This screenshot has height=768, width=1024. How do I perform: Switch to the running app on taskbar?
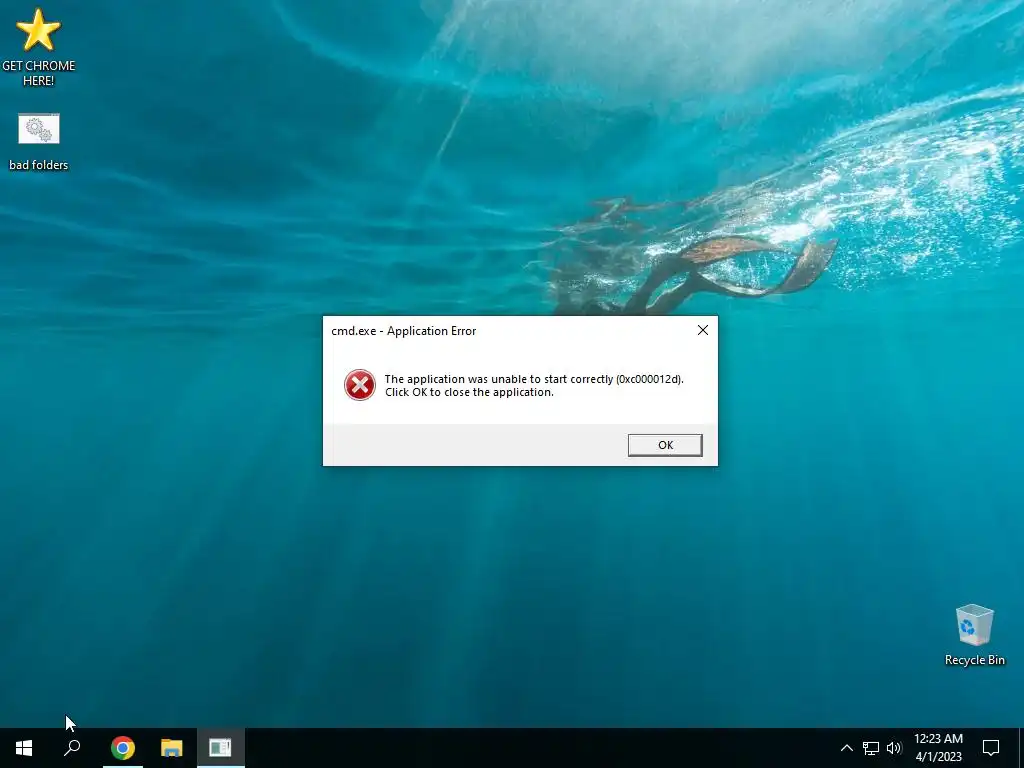(221, 748)
